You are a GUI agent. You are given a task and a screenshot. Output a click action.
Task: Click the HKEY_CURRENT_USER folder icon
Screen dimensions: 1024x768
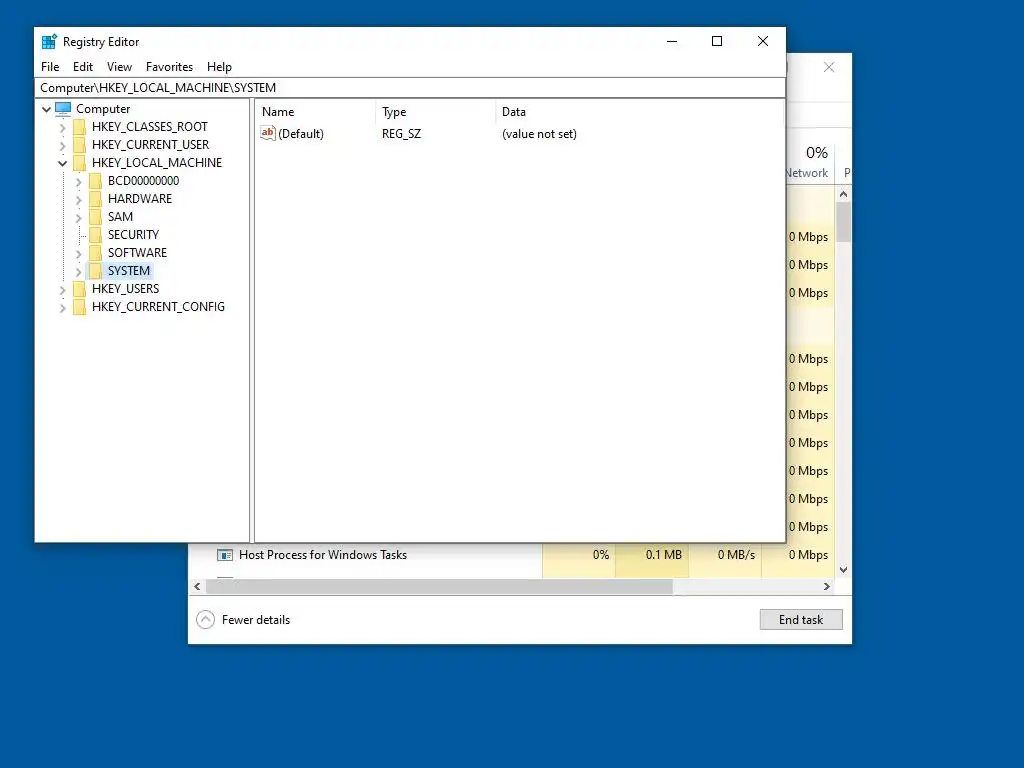[x=80, y=144]
